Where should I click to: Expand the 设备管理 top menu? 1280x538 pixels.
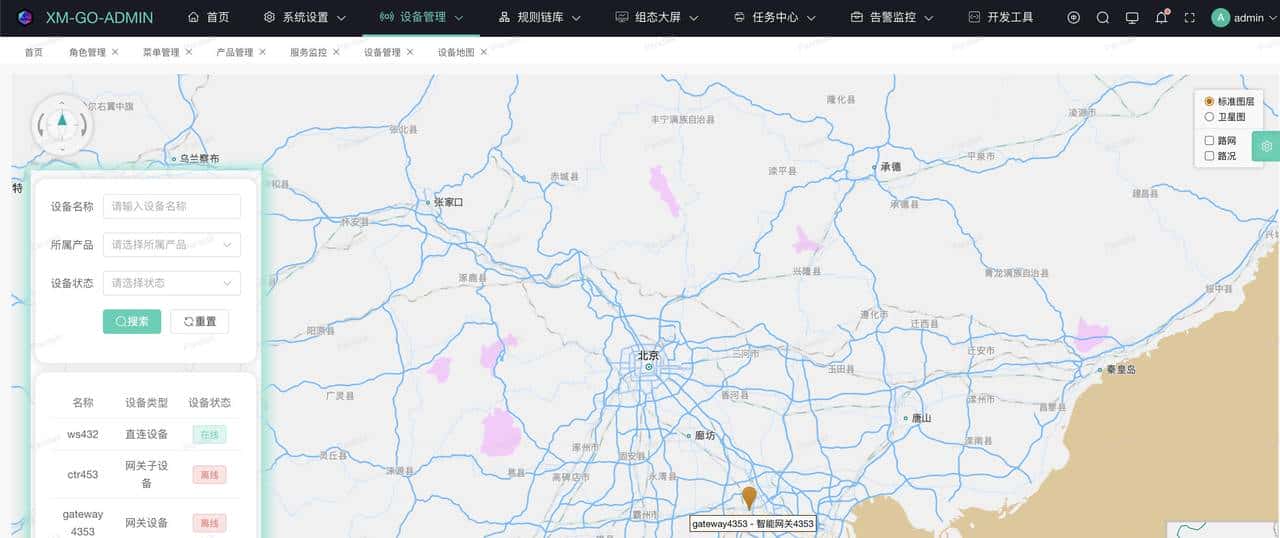[x=422, y=17]
